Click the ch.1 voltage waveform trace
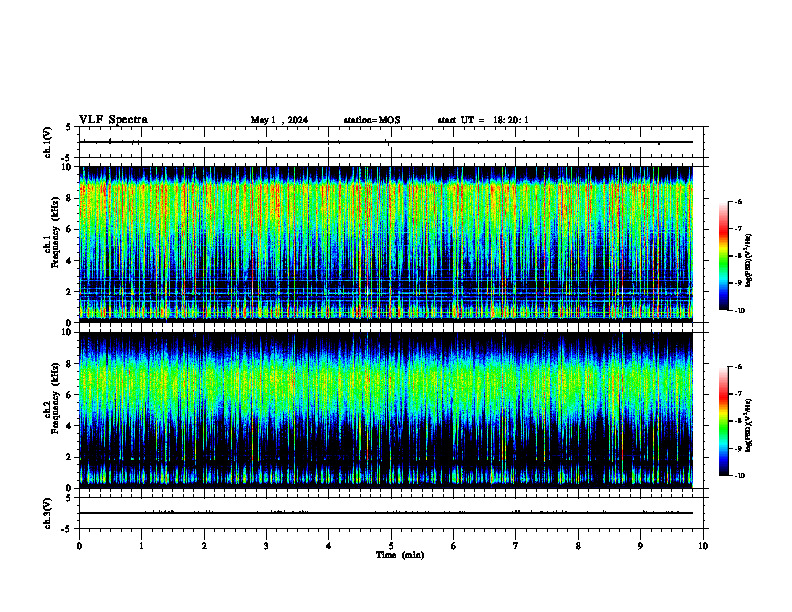792x612 pixels. click(386, 142)
